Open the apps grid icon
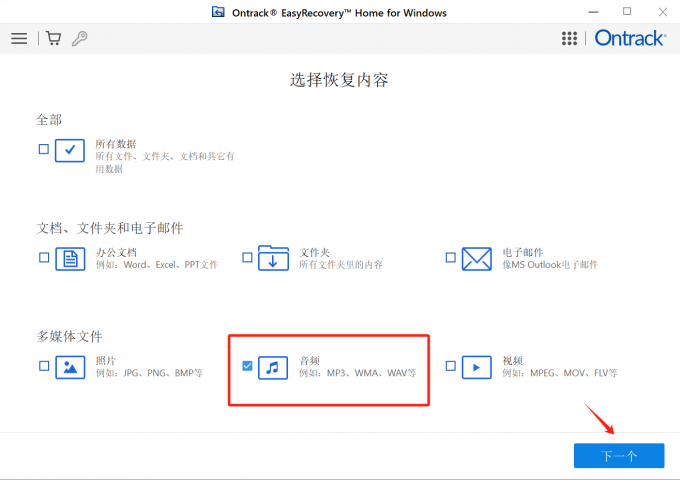 point(569,38)
